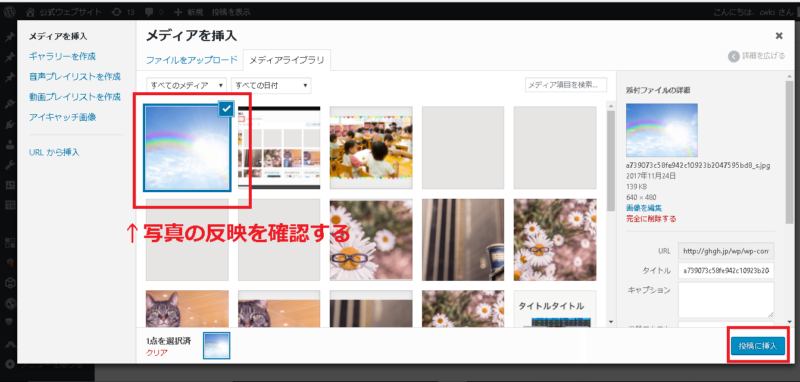The height and width of the screenshot is (382, 800).
Task: Click the 139 KB file size text
Action: coord(636,186)
